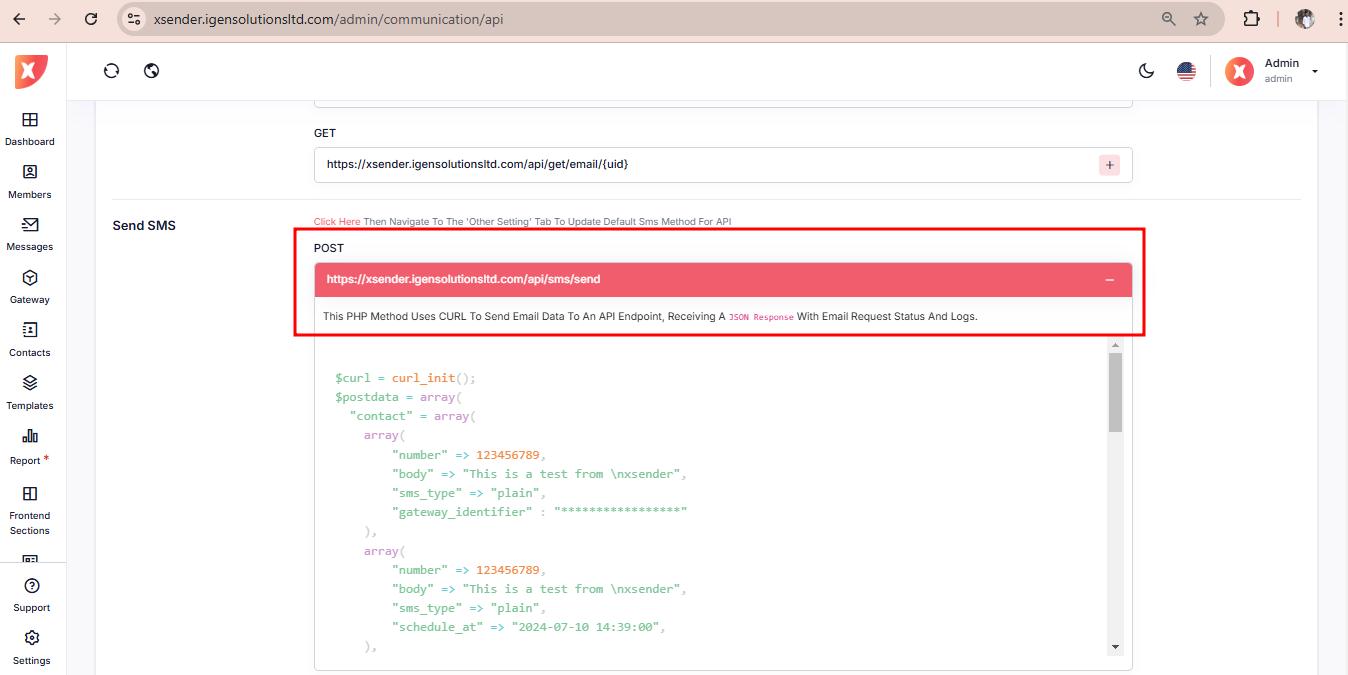
Task: Click the 'Click Here' link
Action: [337, 222]
